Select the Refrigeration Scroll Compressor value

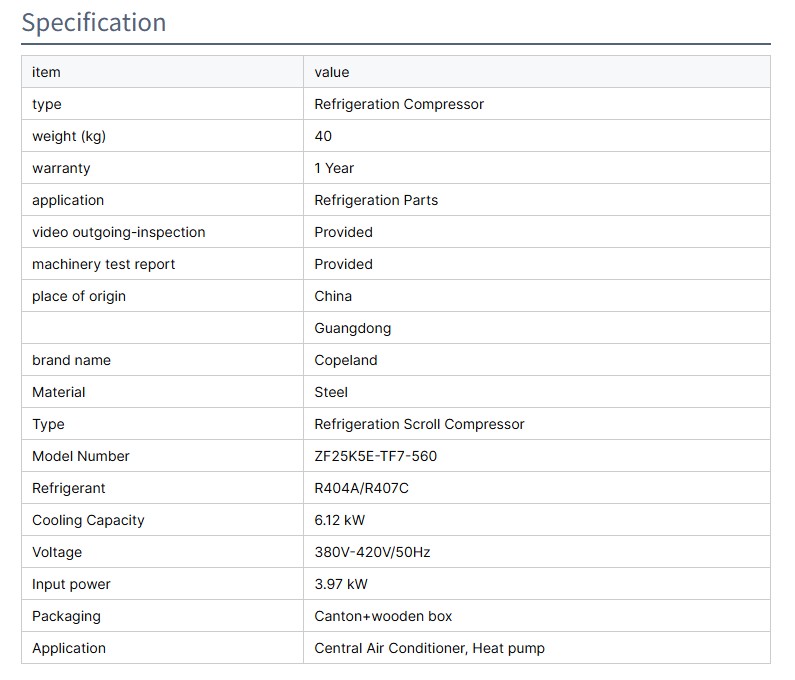click(x=419, y=424)
